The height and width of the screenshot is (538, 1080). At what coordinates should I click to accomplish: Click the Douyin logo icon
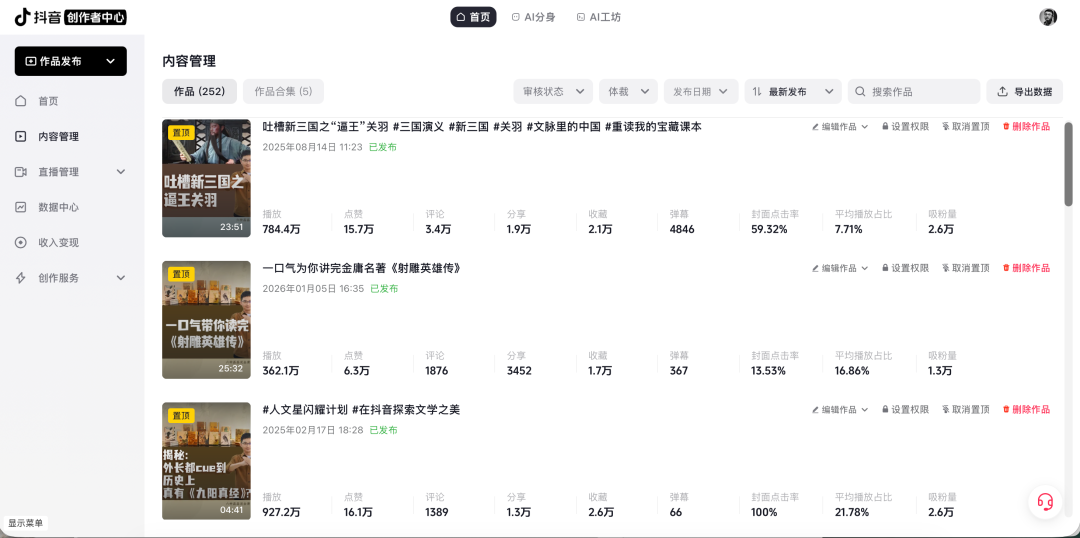(x=23, y=17)
